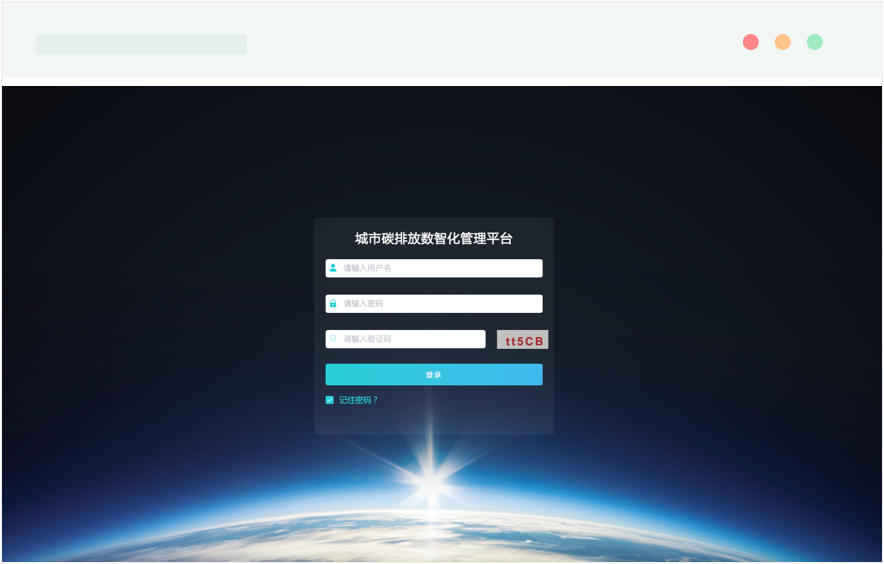Viewport: 884px width, 564px height.
Task: Click the username input field
Action: coord(434,268)
